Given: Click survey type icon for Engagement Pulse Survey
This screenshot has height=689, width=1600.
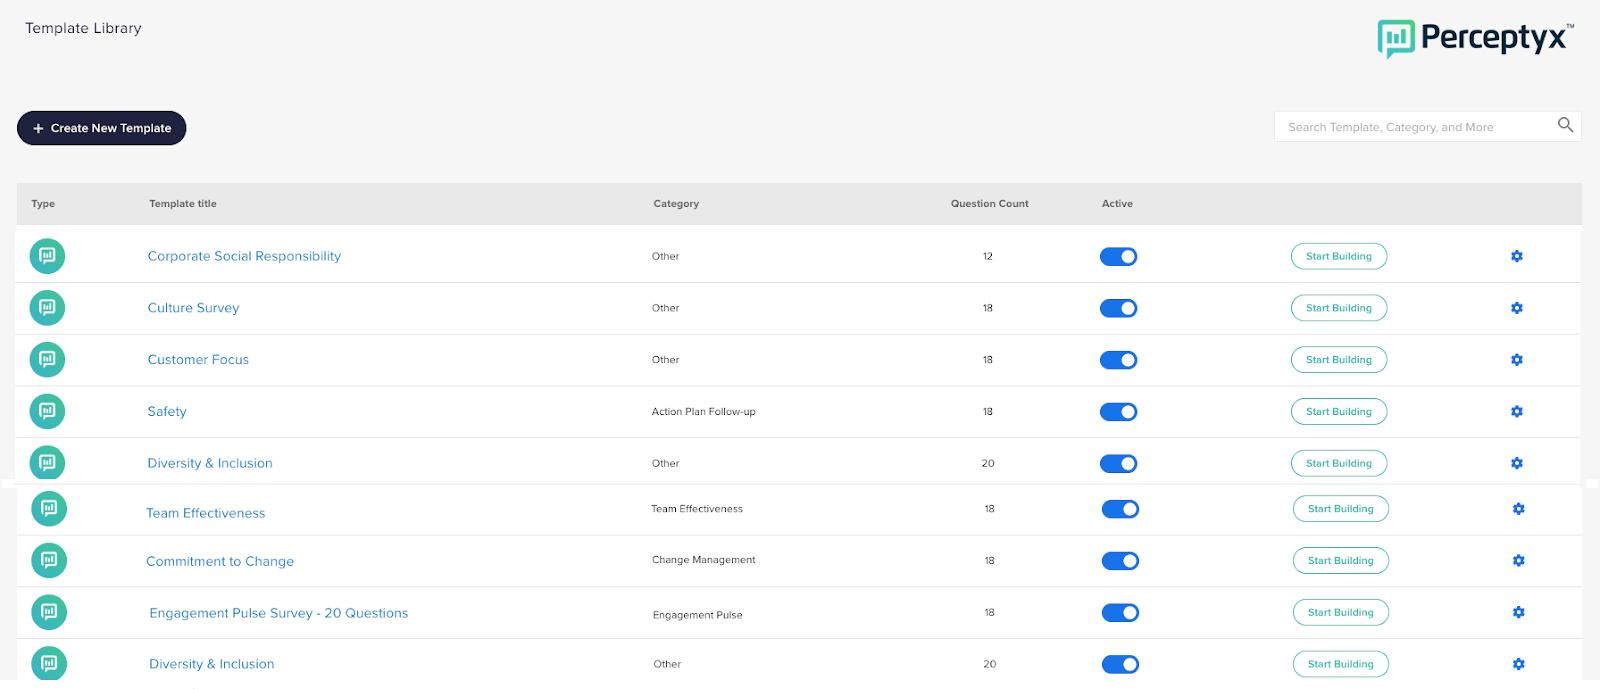Looking at the screenshot, I should click(x=49, y=612).
